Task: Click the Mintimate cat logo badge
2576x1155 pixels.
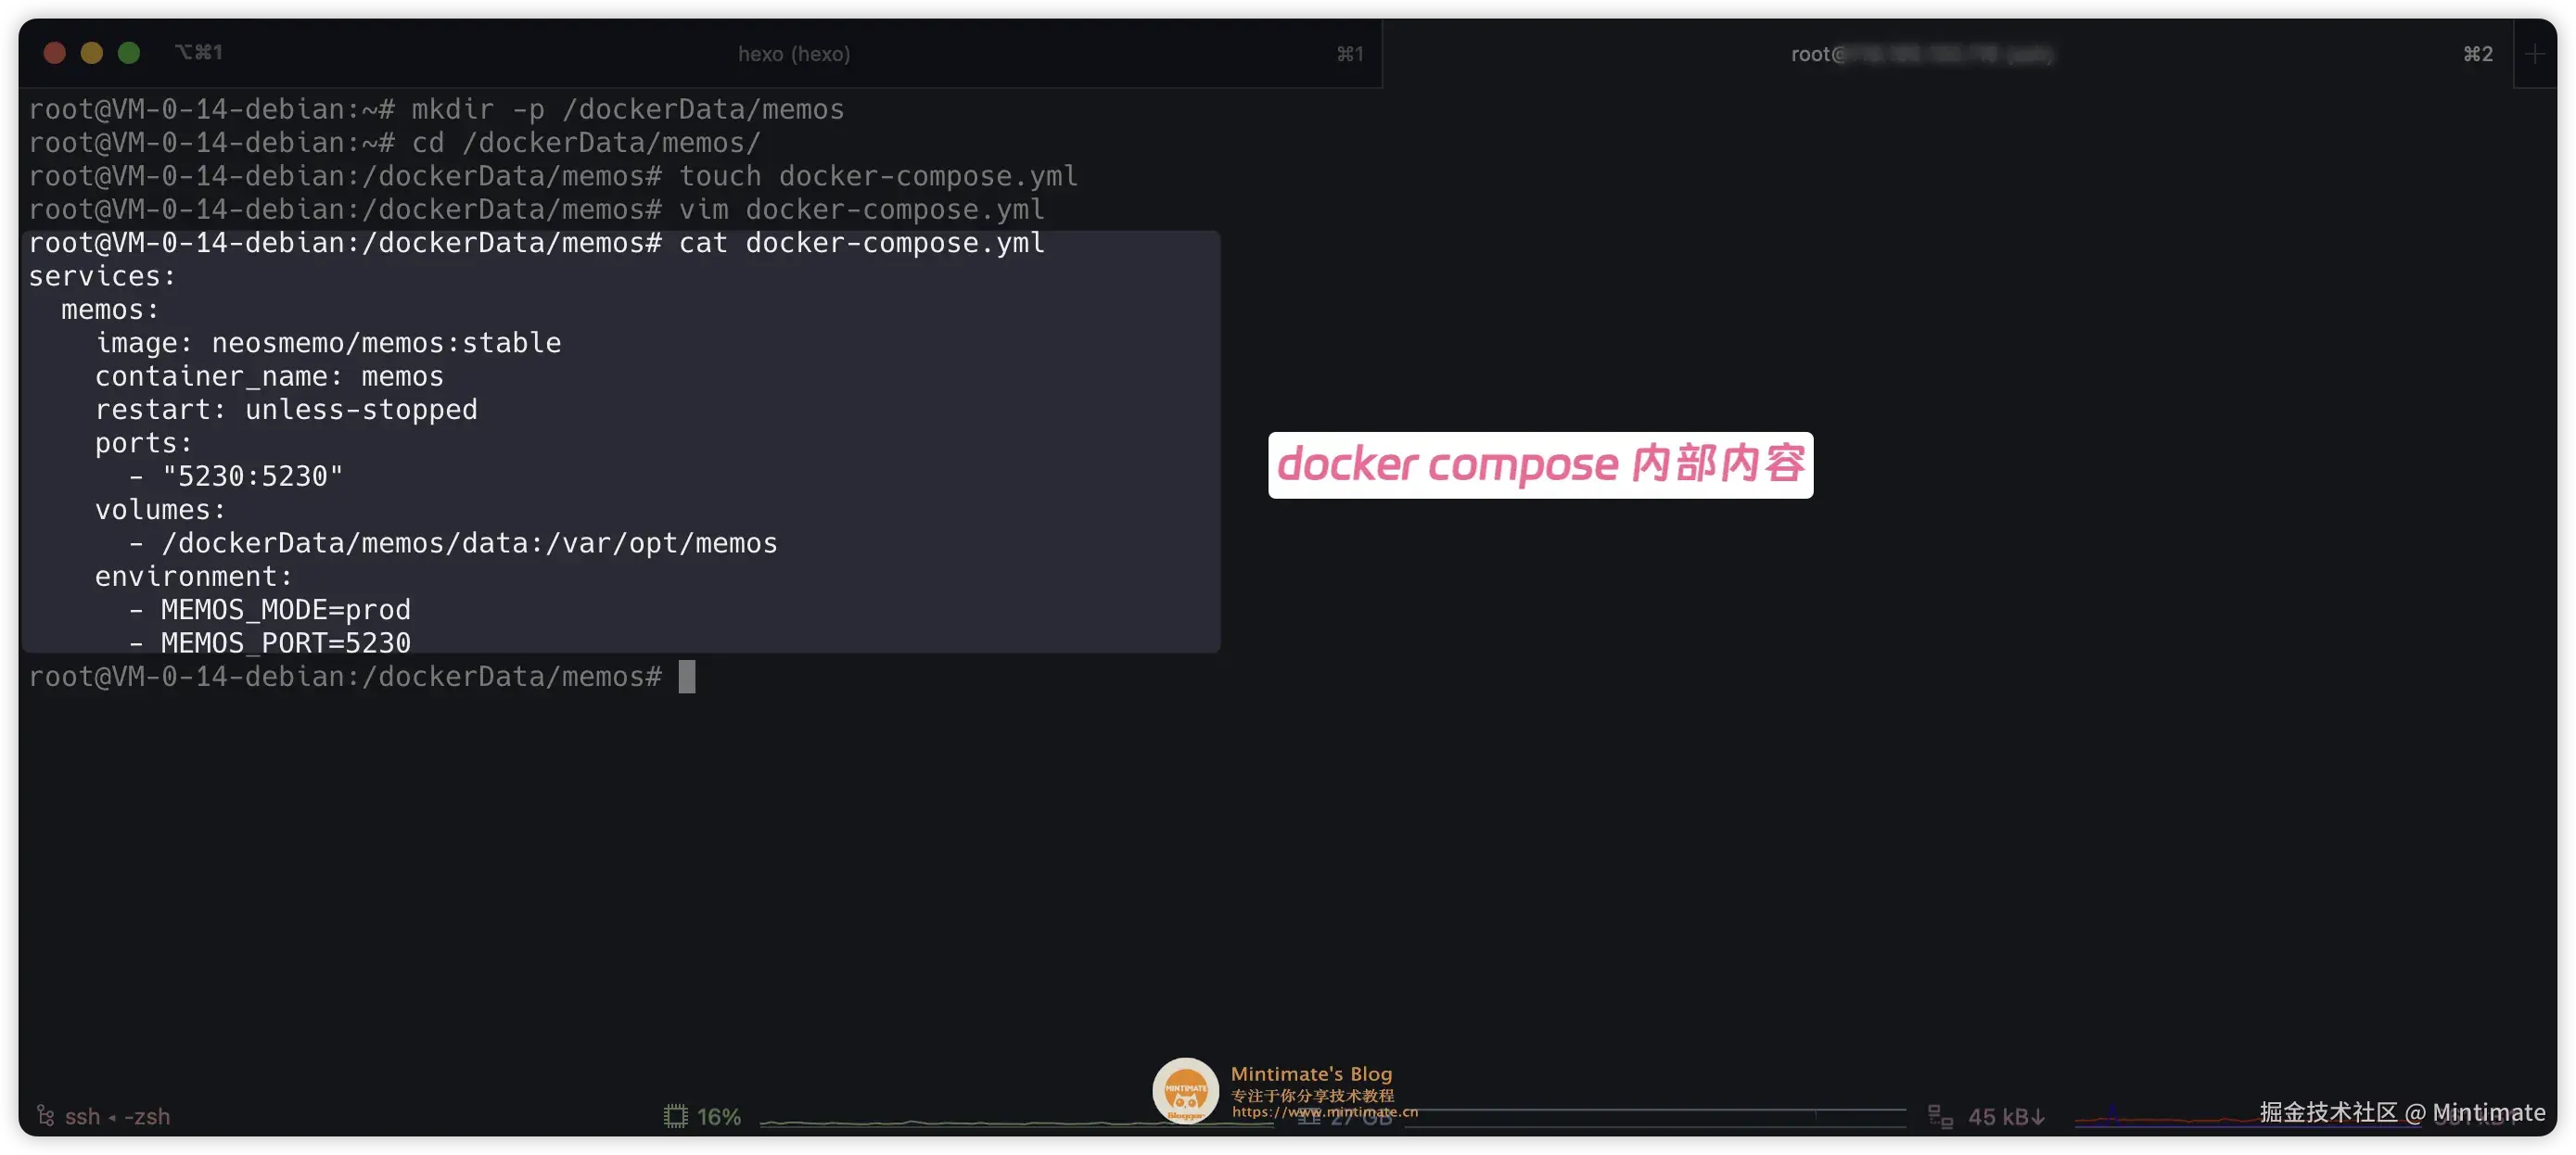Action: click(x=1185, y=1090)
